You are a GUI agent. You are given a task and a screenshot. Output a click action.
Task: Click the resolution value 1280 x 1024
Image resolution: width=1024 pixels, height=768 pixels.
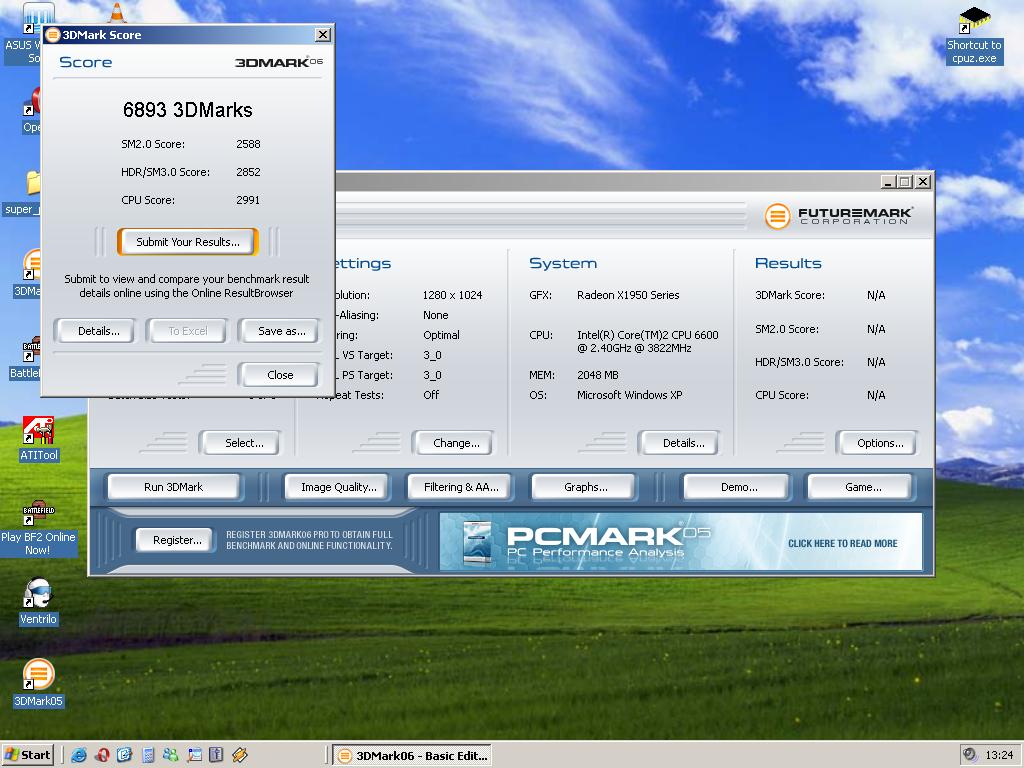(453, 295)
